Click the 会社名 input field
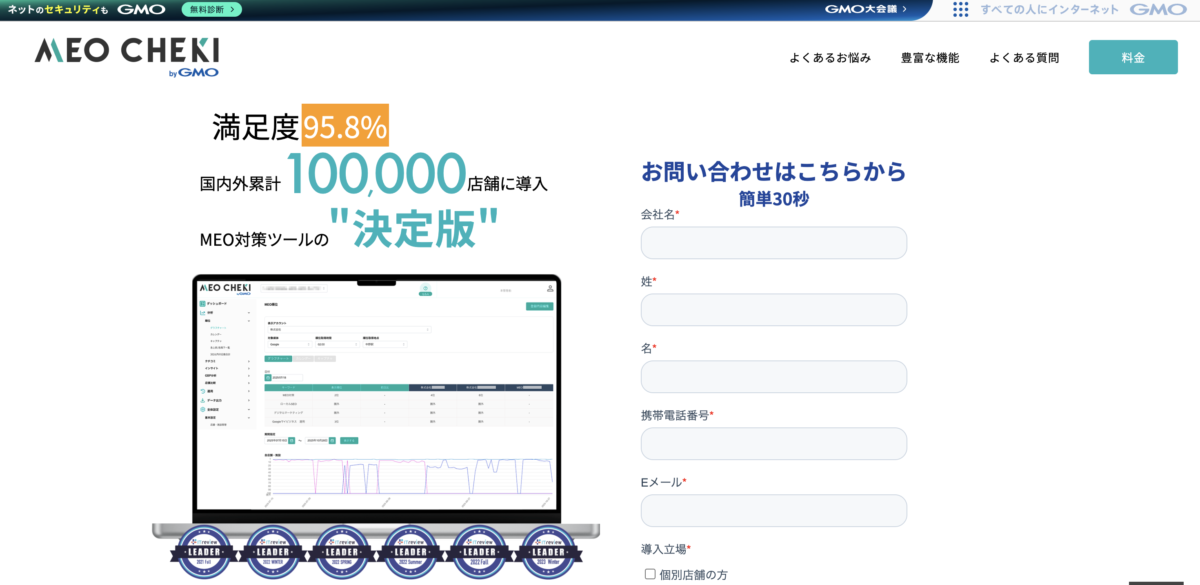Screen dimensions: 1200x585 pos(774,243)
